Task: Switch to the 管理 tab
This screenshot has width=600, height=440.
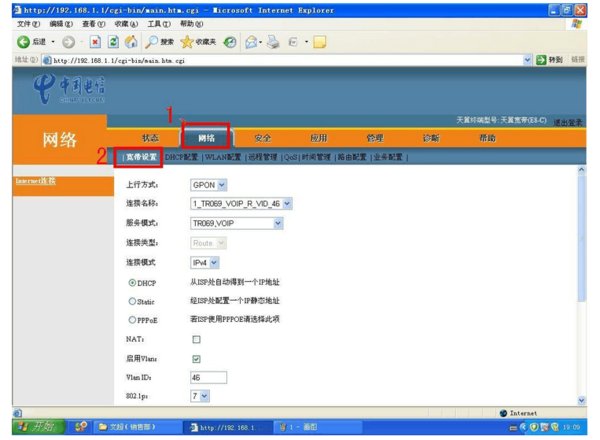Action: [375, 138]
